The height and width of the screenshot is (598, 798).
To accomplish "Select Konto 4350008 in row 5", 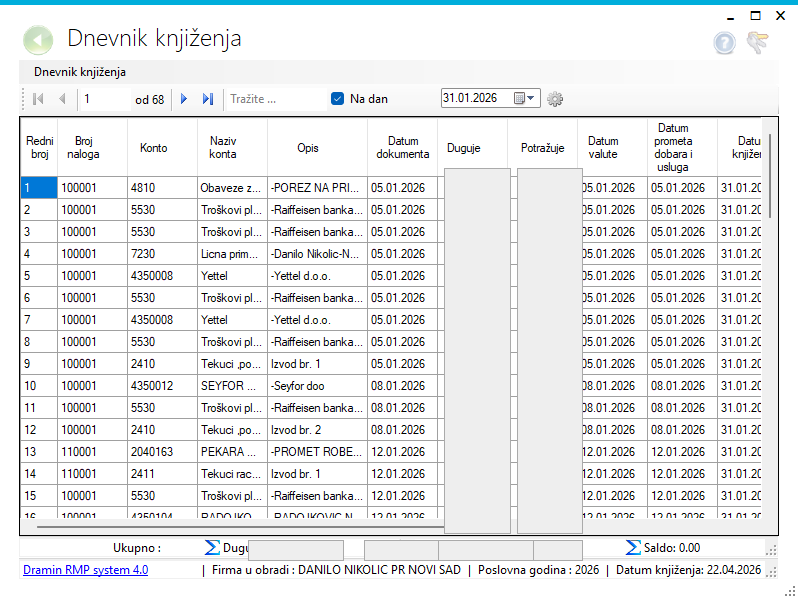I will click(x=162, y=275).
